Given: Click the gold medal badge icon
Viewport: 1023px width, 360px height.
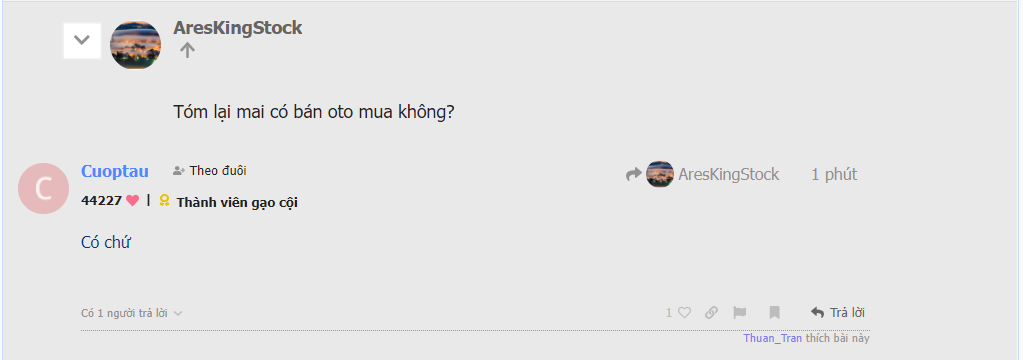Looking at the screenshot, I should (x=164, y=200).
